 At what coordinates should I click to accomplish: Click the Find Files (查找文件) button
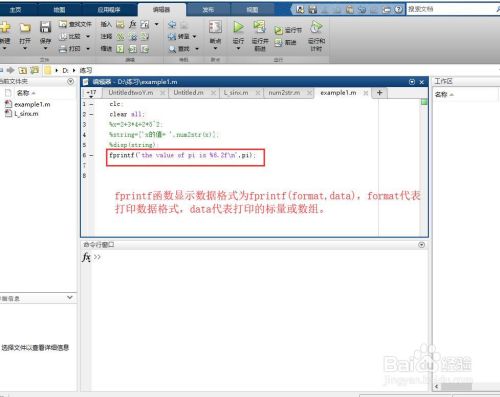(x=75, y=24)
